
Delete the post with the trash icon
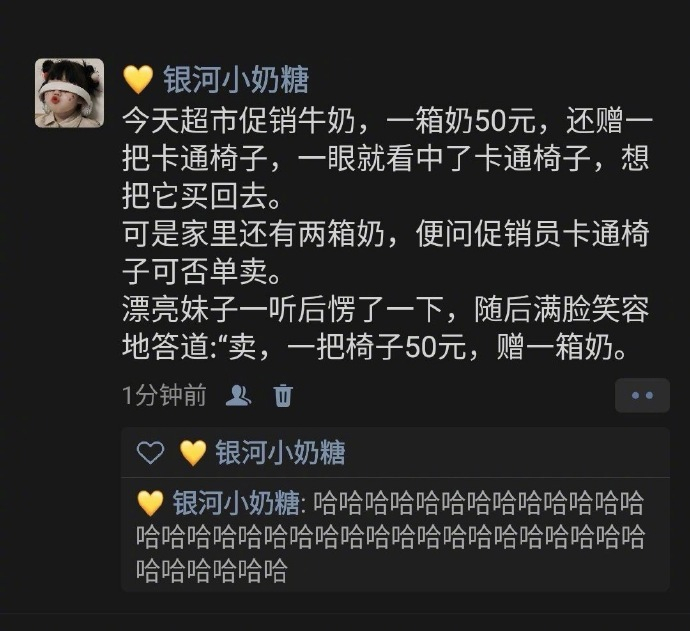click(283, 395)
